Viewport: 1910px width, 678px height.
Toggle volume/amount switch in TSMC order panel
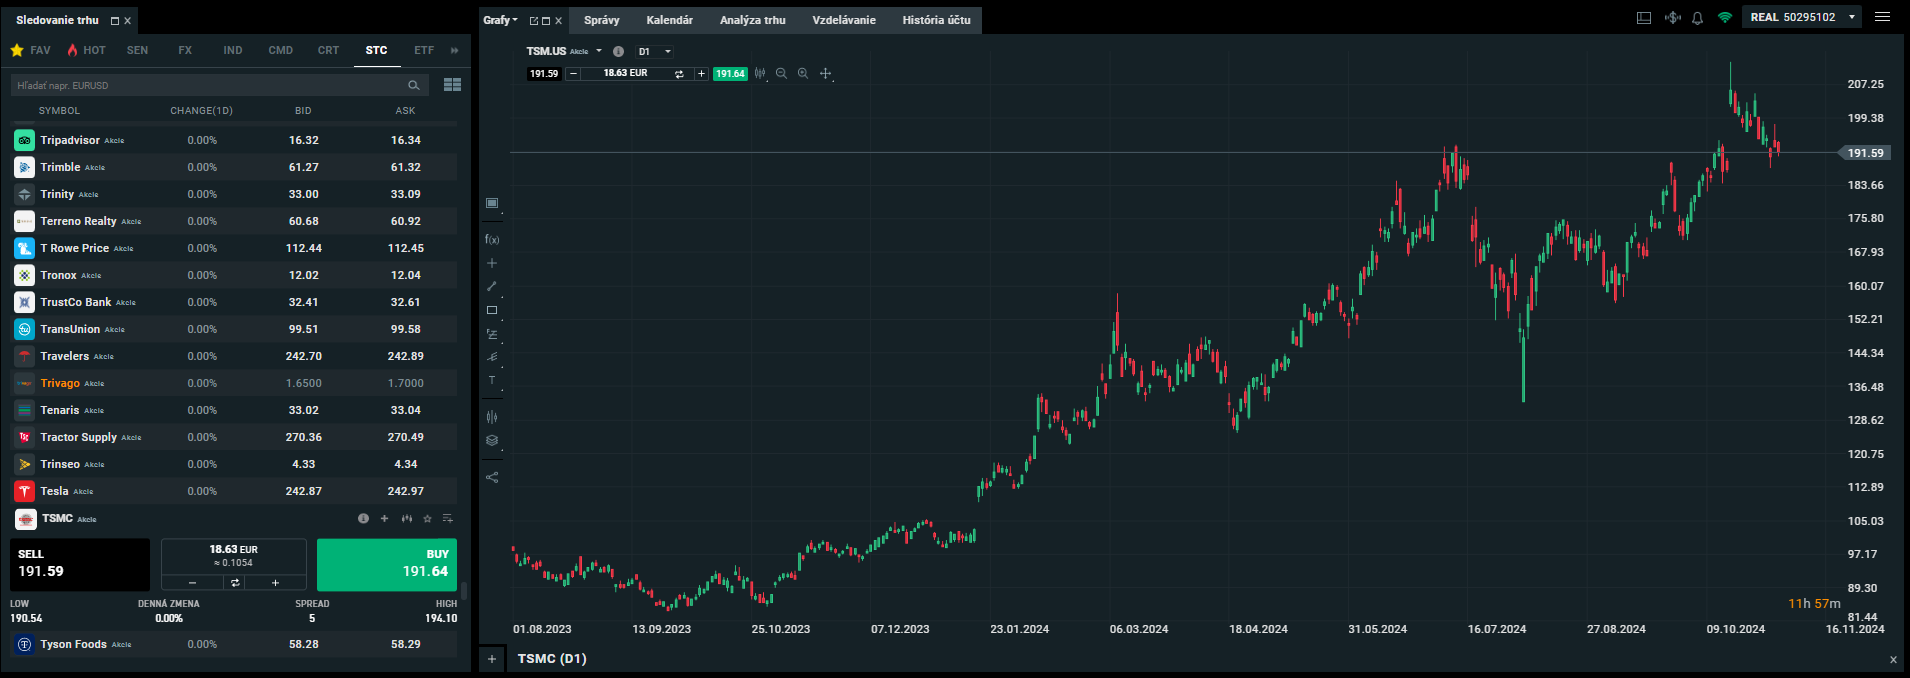[x=234, y=583]
